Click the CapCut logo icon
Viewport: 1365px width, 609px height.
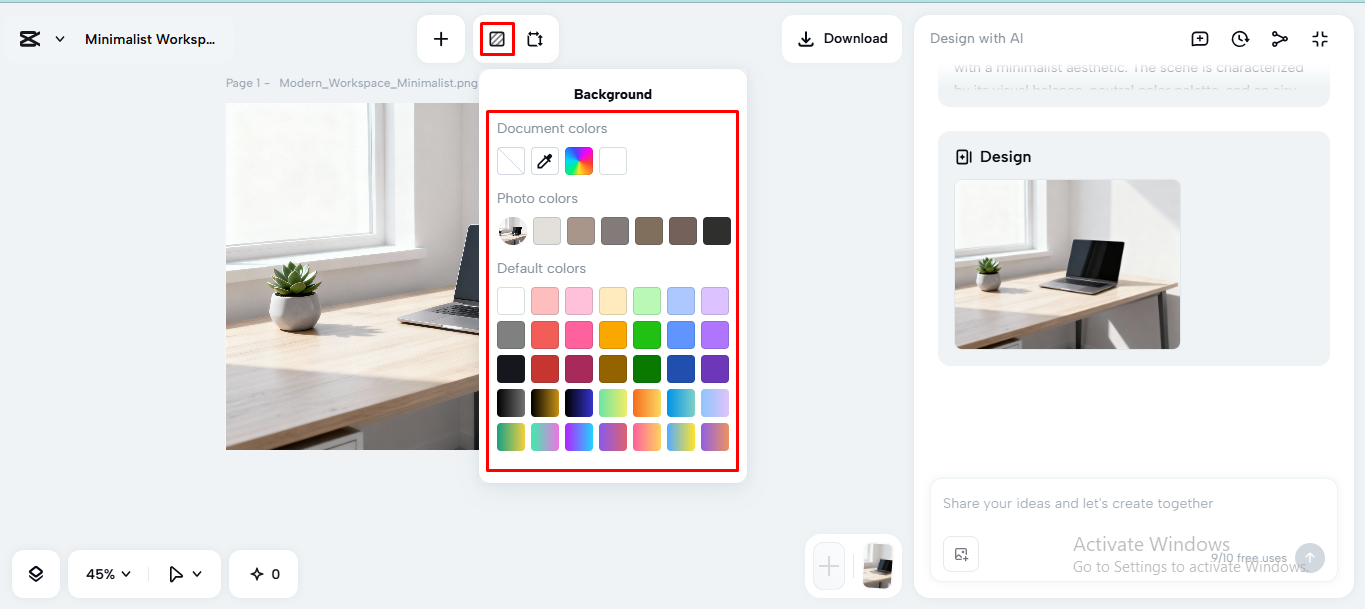pyautogui.click(x=29, y=39)
